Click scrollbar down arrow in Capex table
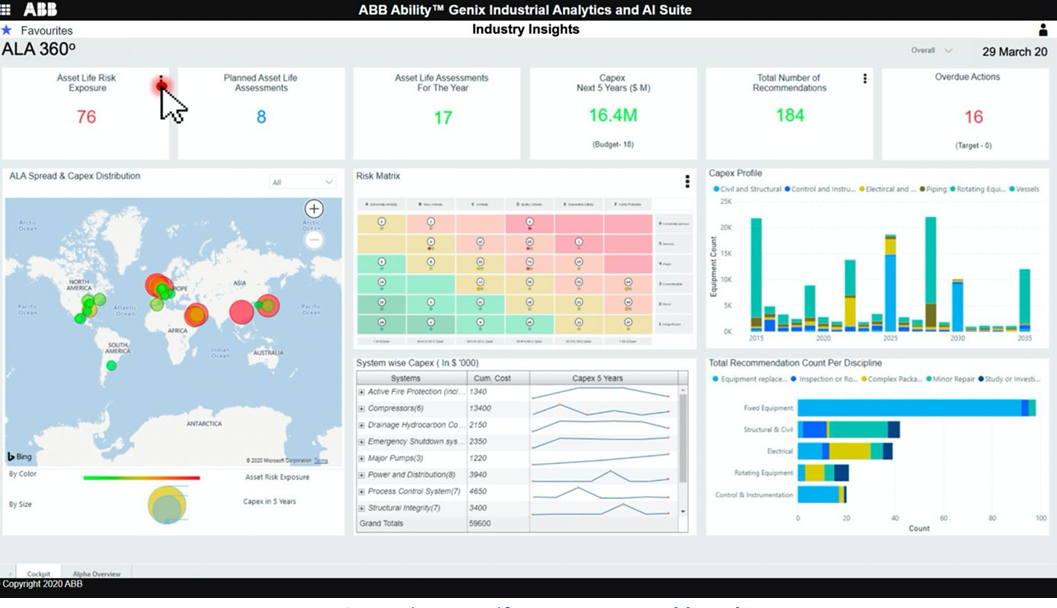 [x=683, y=511]
